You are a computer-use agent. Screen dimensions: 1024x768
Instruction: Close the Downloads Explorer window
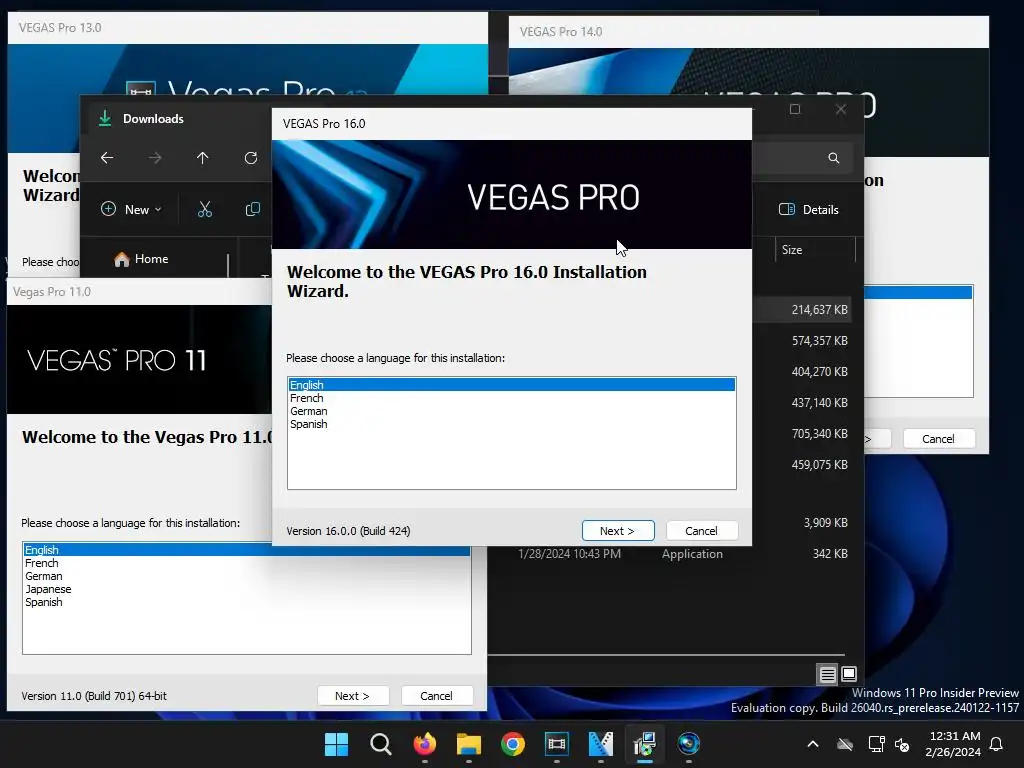[x=841, y=109]
